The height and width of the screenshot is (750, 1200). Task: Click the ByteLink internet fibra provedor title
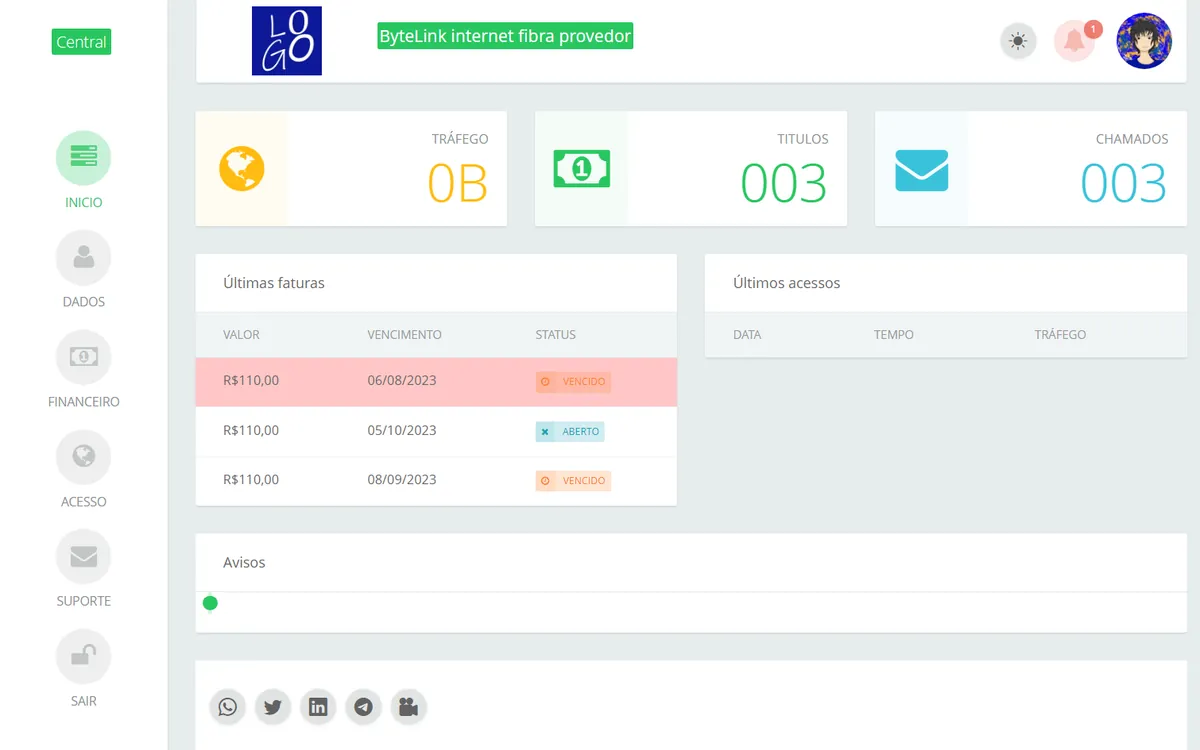click(505, 36)
